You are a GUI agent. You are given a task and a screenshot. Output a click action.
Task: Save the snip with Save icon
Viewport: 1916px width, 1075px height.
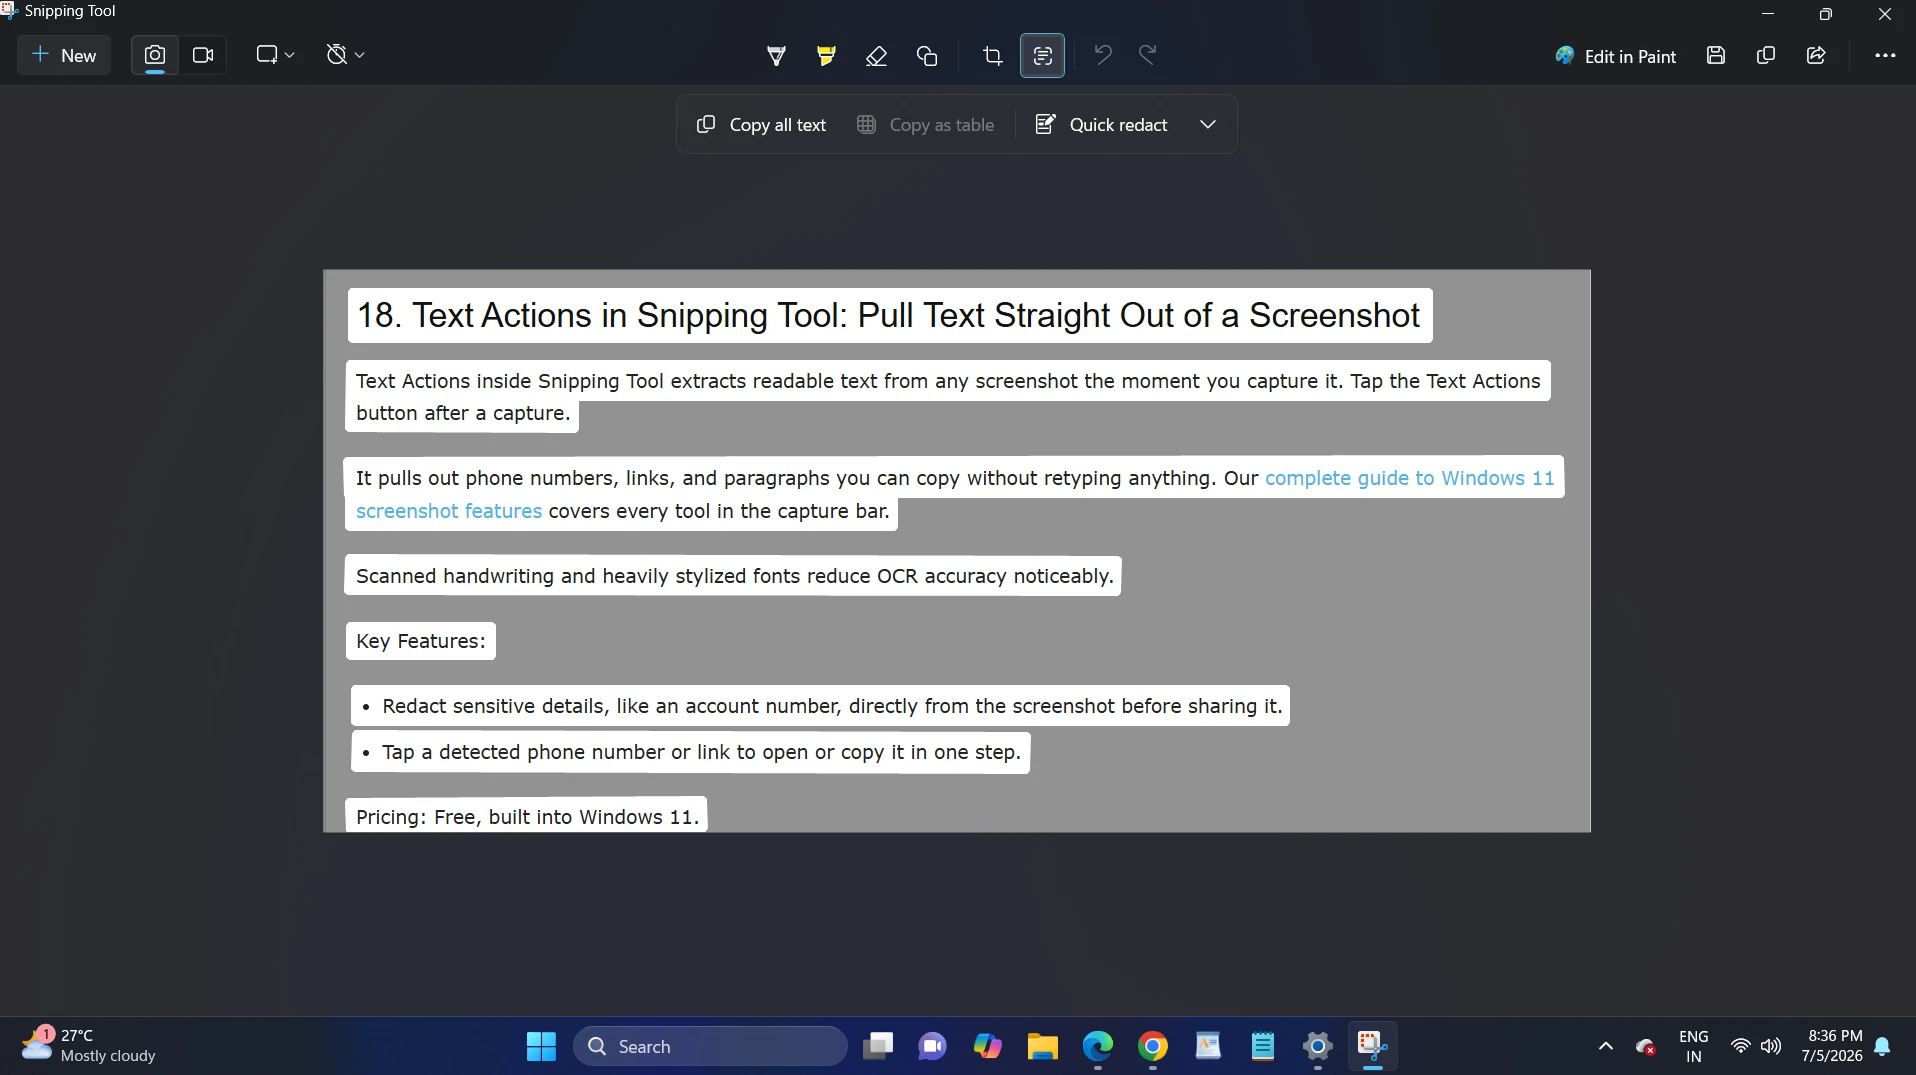(1716, 56)
